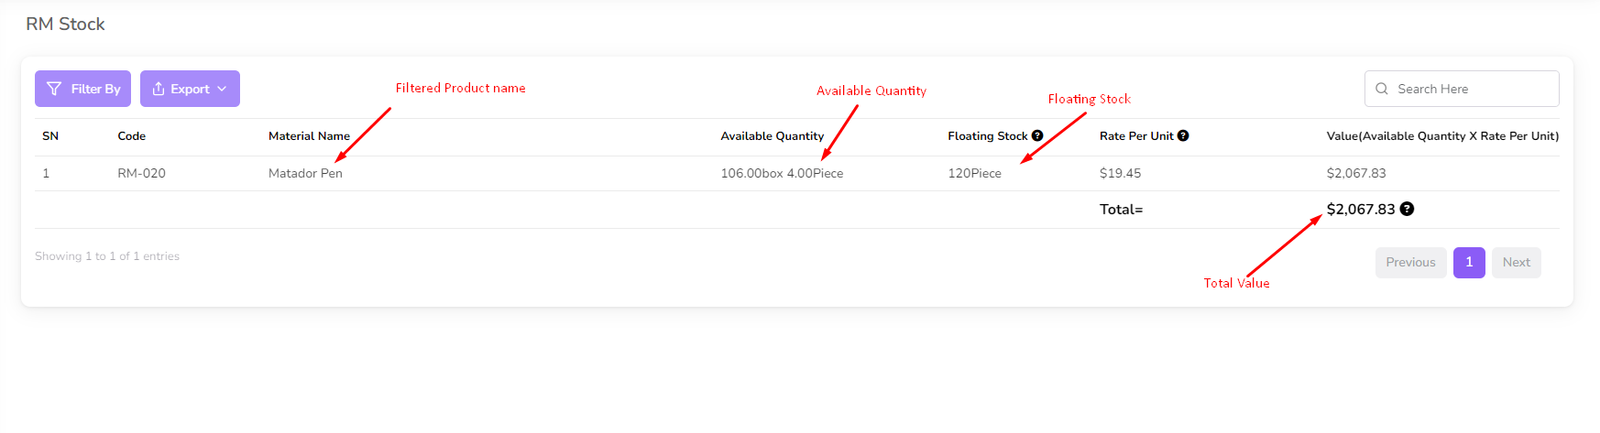
Task: Click the $19.45 rate cell
Action: [x=1120, y=173]
